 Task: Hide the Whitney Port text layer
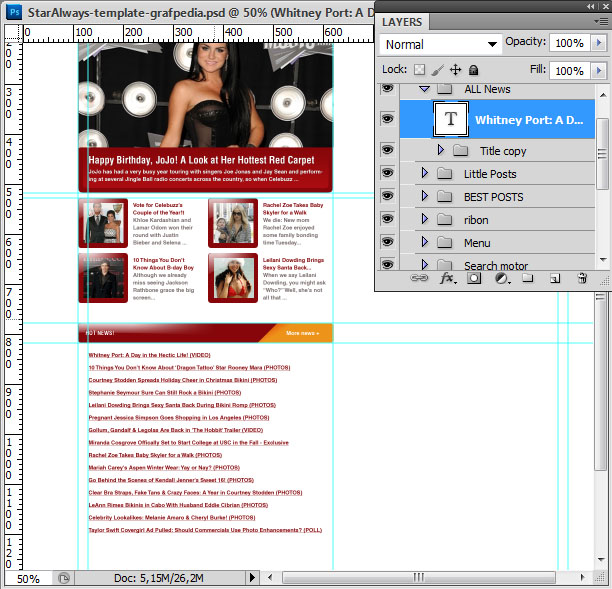tap(387, 118)
